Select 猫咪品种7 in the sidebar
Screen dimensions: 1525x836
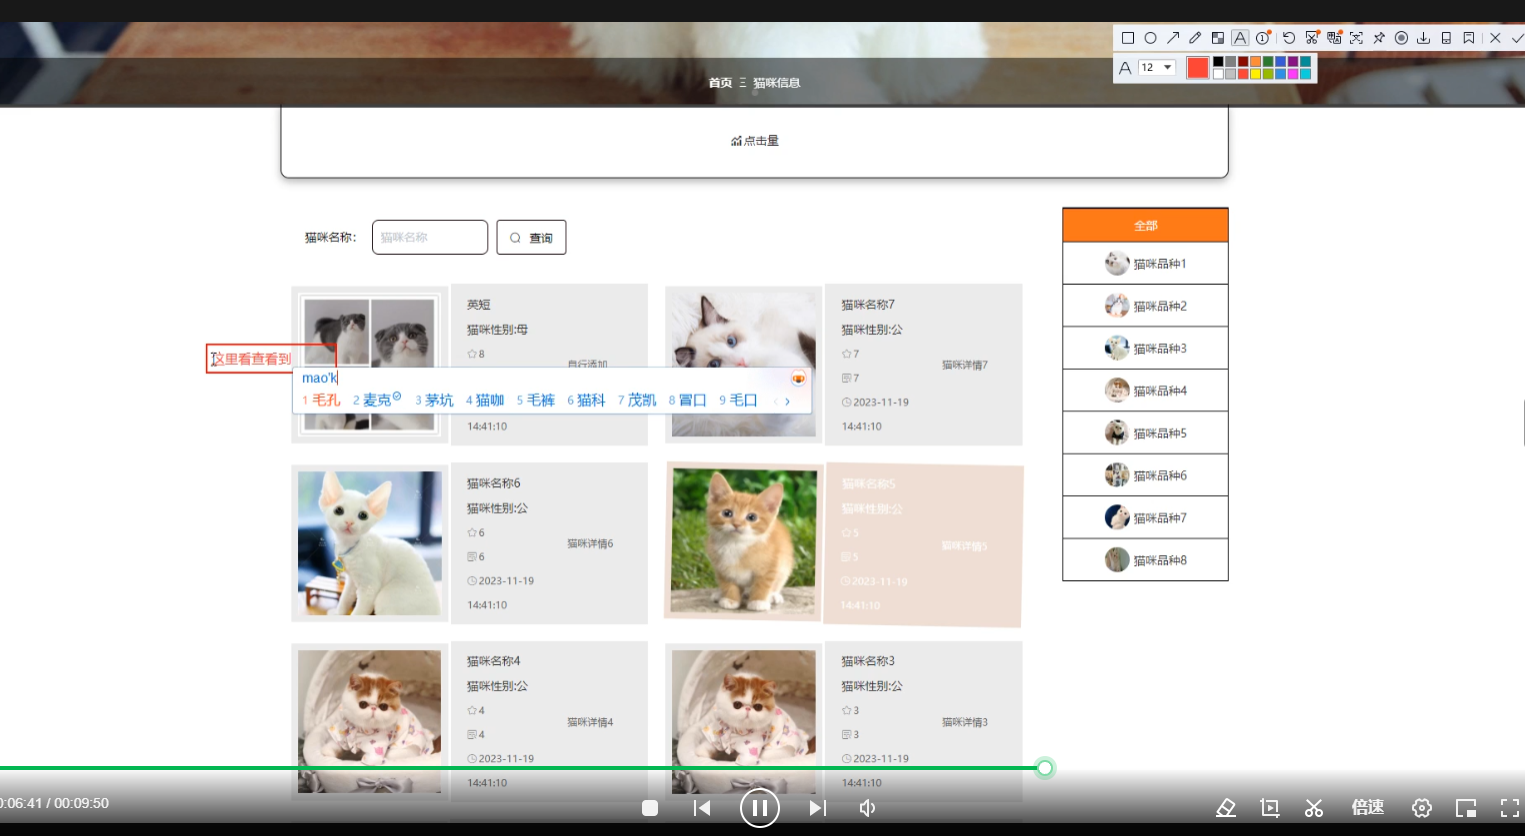coord(1145,518)
